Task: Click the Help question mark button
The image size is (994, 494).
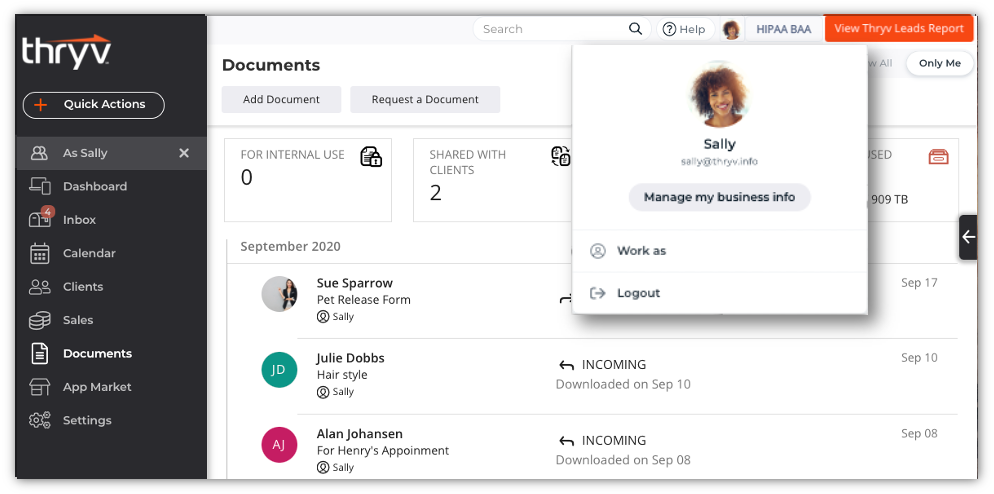Action: (x=685, y=29)
